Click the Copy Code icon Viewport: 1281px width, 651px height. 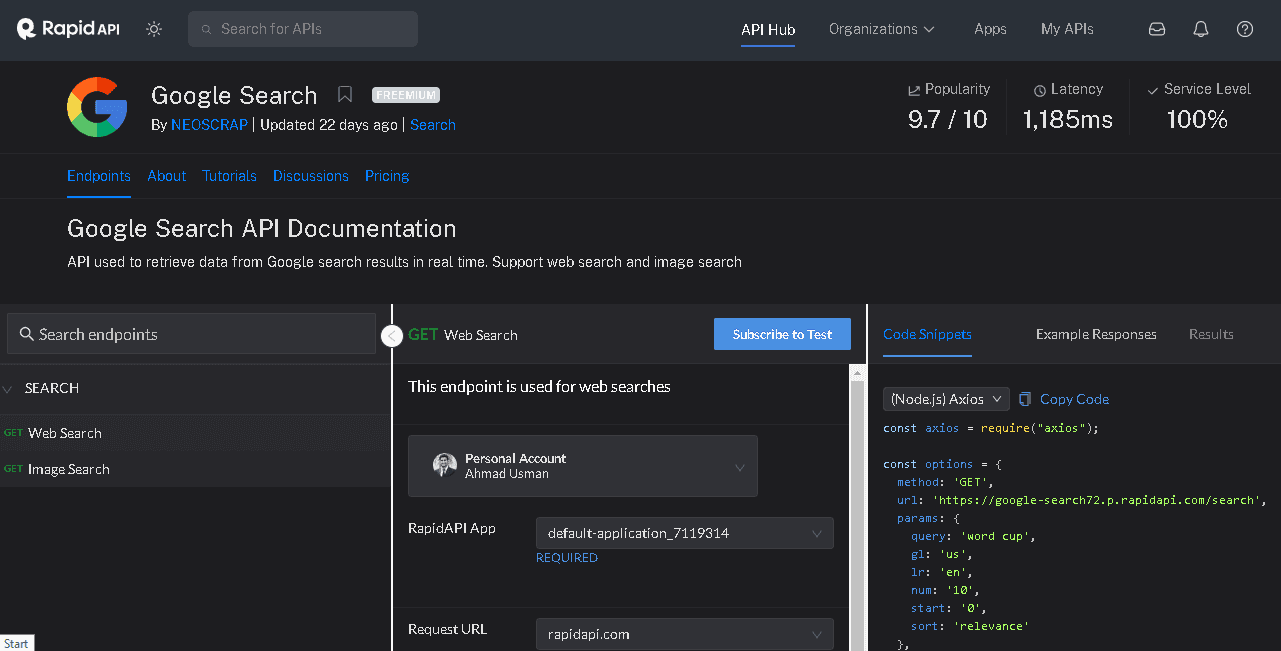[x=1025, y=399]
